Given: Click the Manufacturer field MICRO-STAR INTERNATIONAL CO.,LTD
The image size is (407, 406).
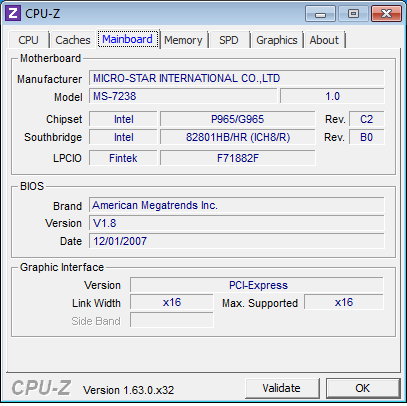Looking at the screenshot, I should (237, 78).
